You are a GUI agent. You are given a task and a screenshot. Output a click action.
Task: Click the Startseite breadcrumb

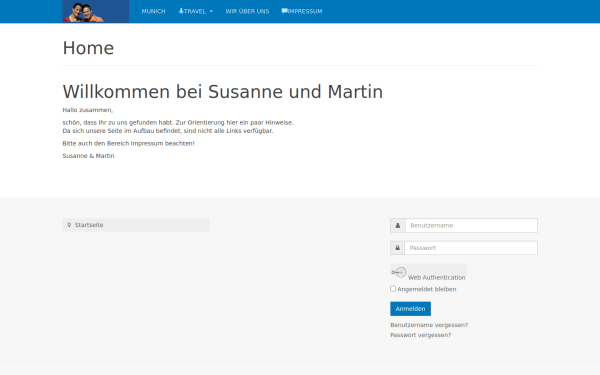click(x=89, y=225)
